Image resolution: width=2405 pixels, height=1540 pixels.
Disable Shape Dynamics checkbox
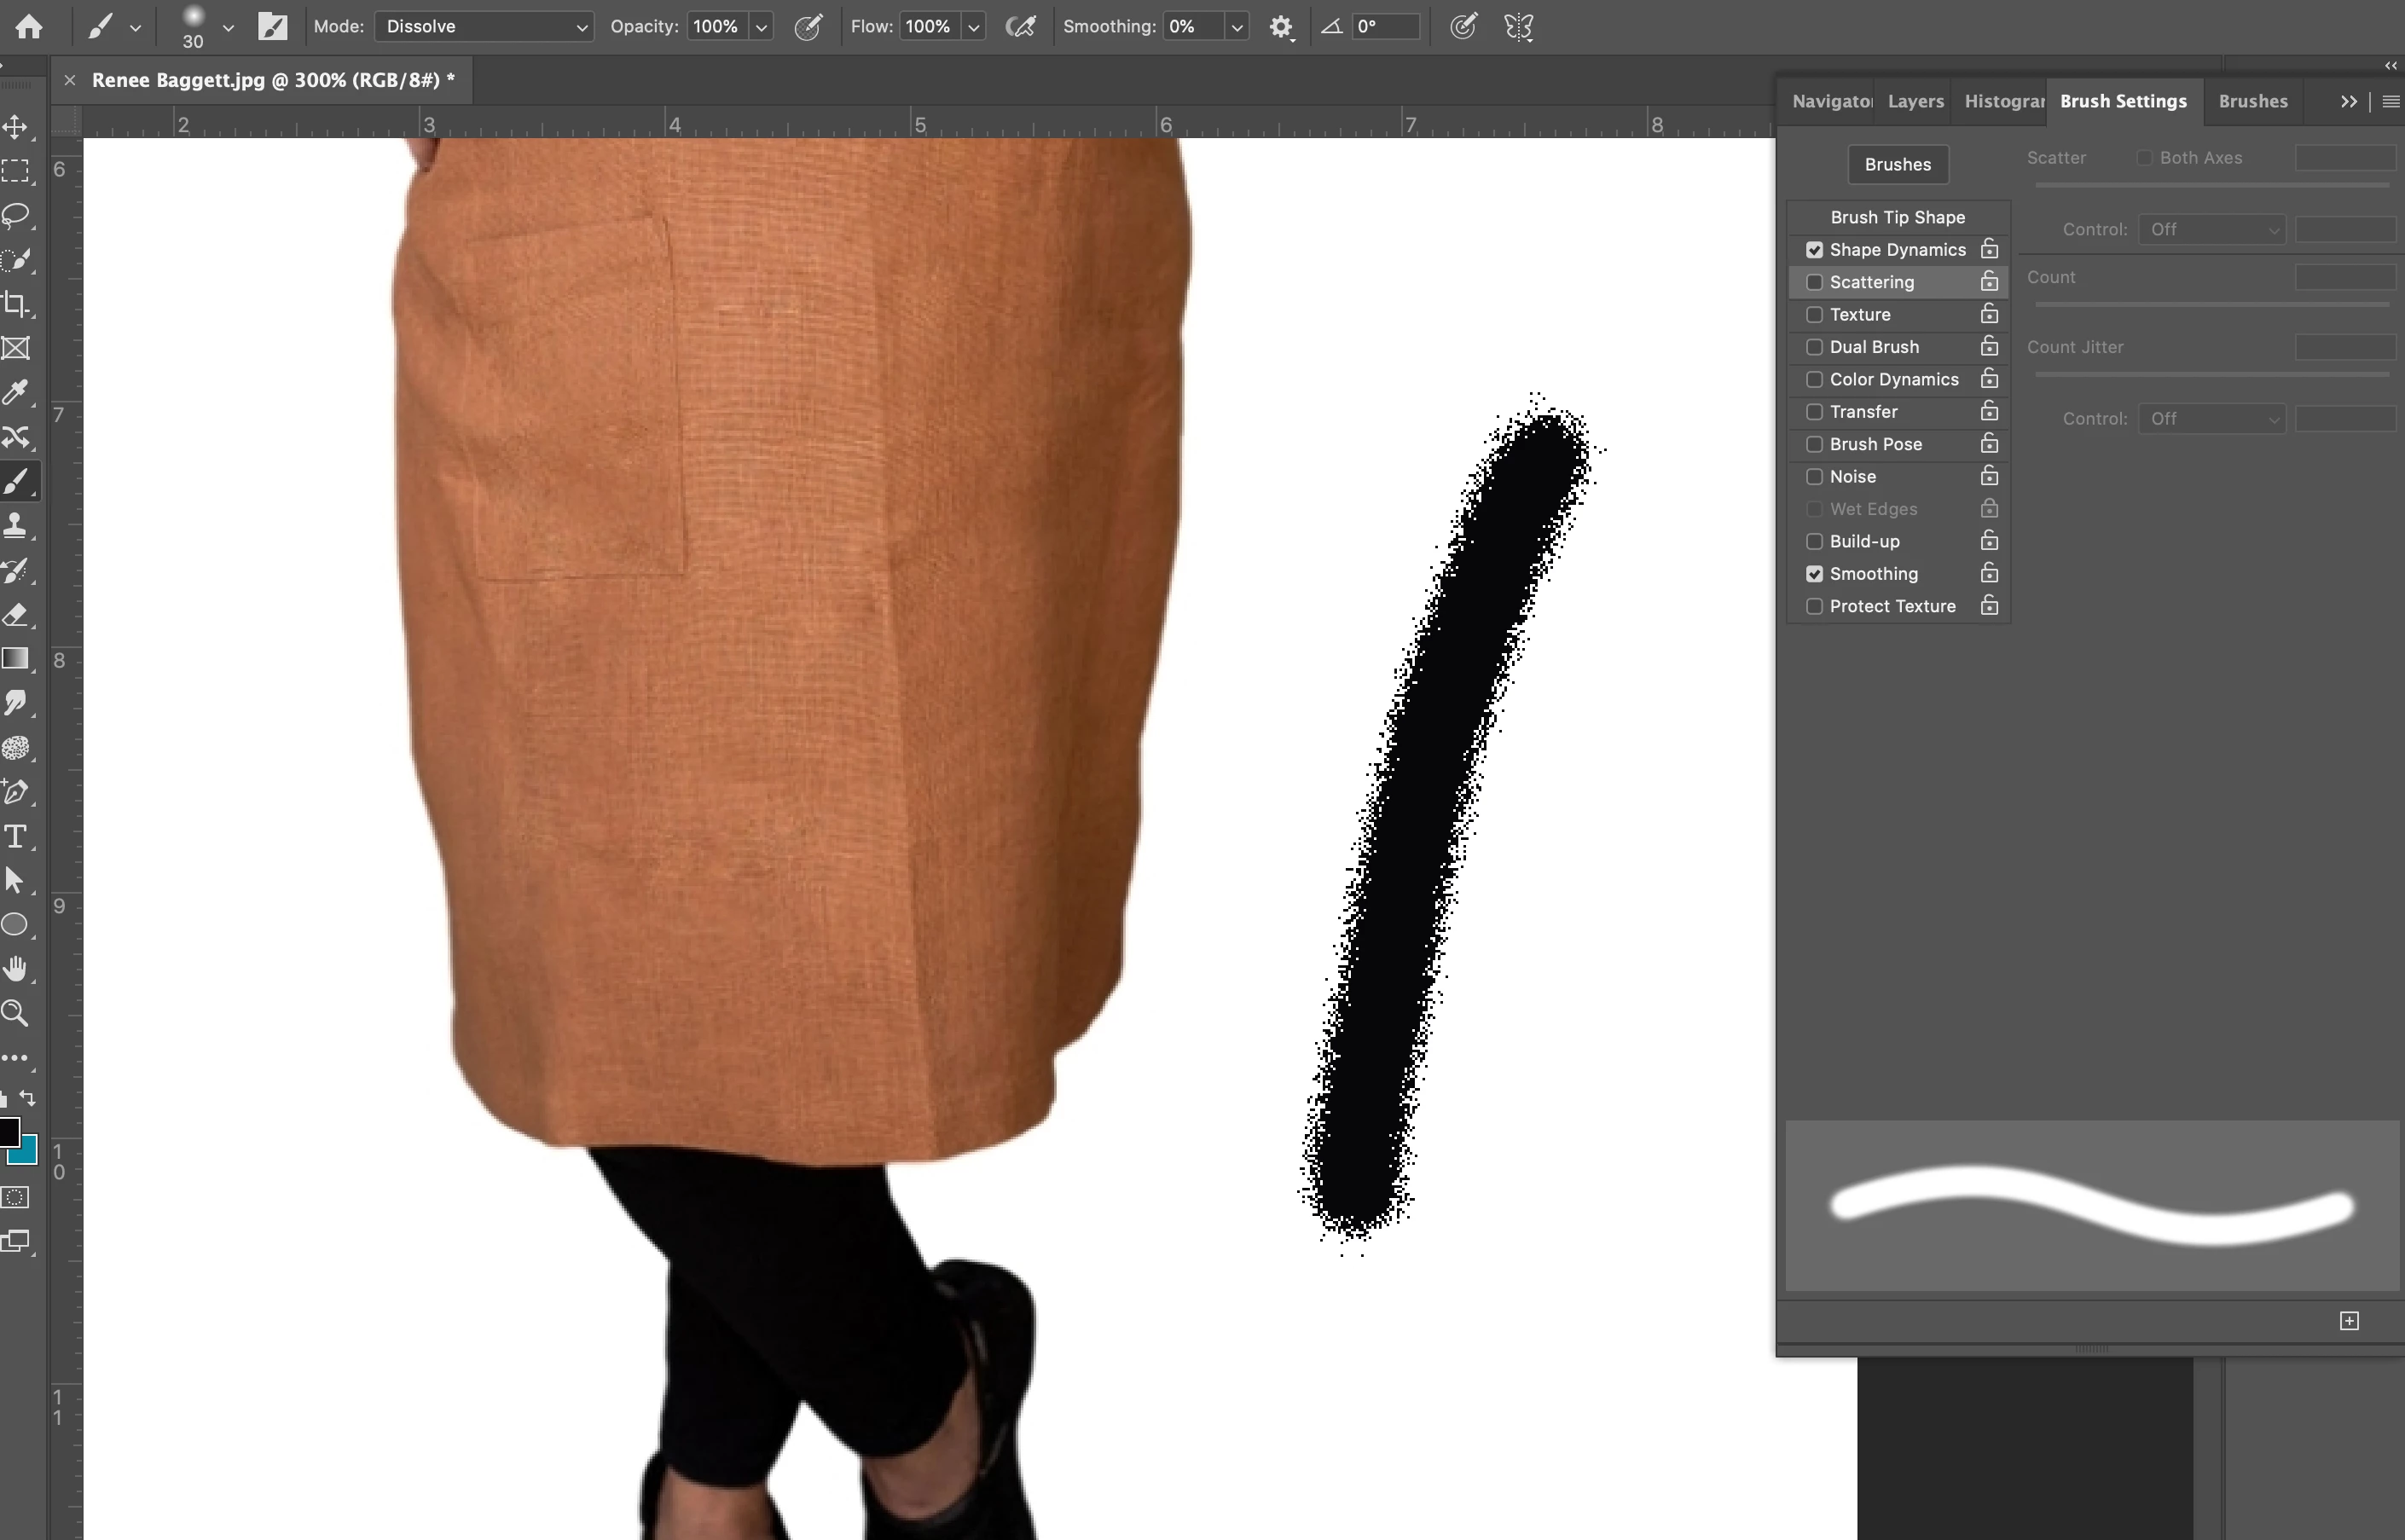click(1814, 250)
